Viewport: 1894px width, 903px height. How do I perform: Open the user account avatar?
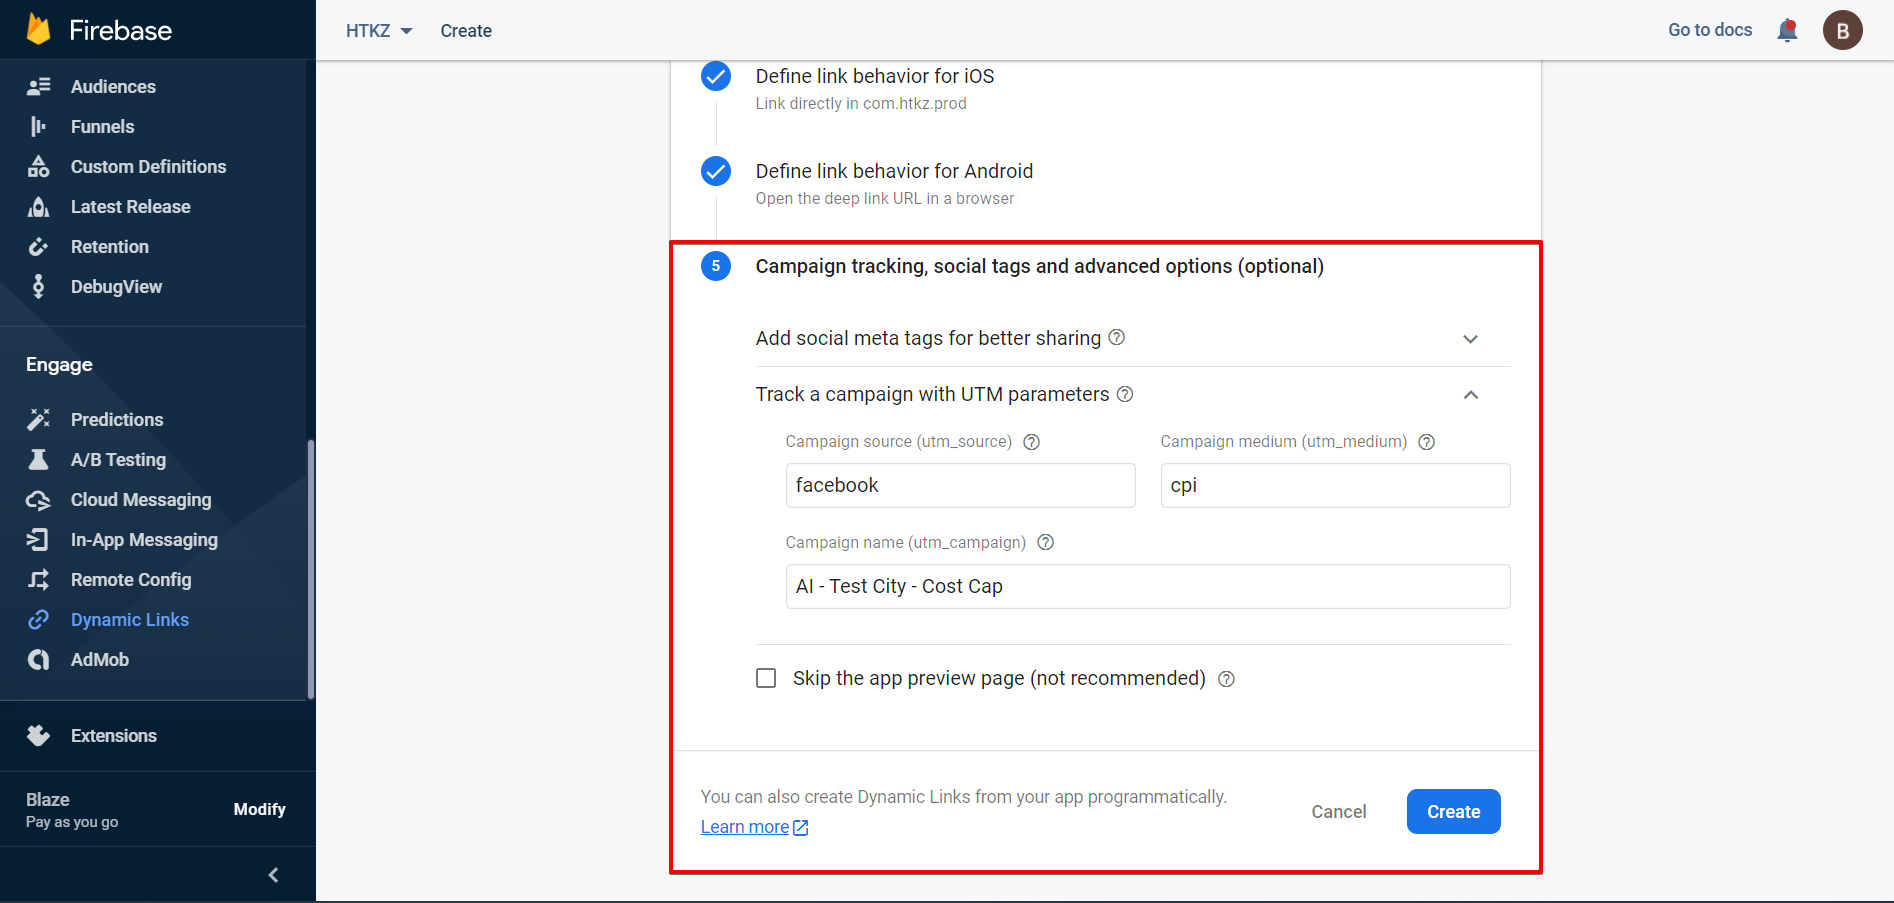coord(1842,31)
